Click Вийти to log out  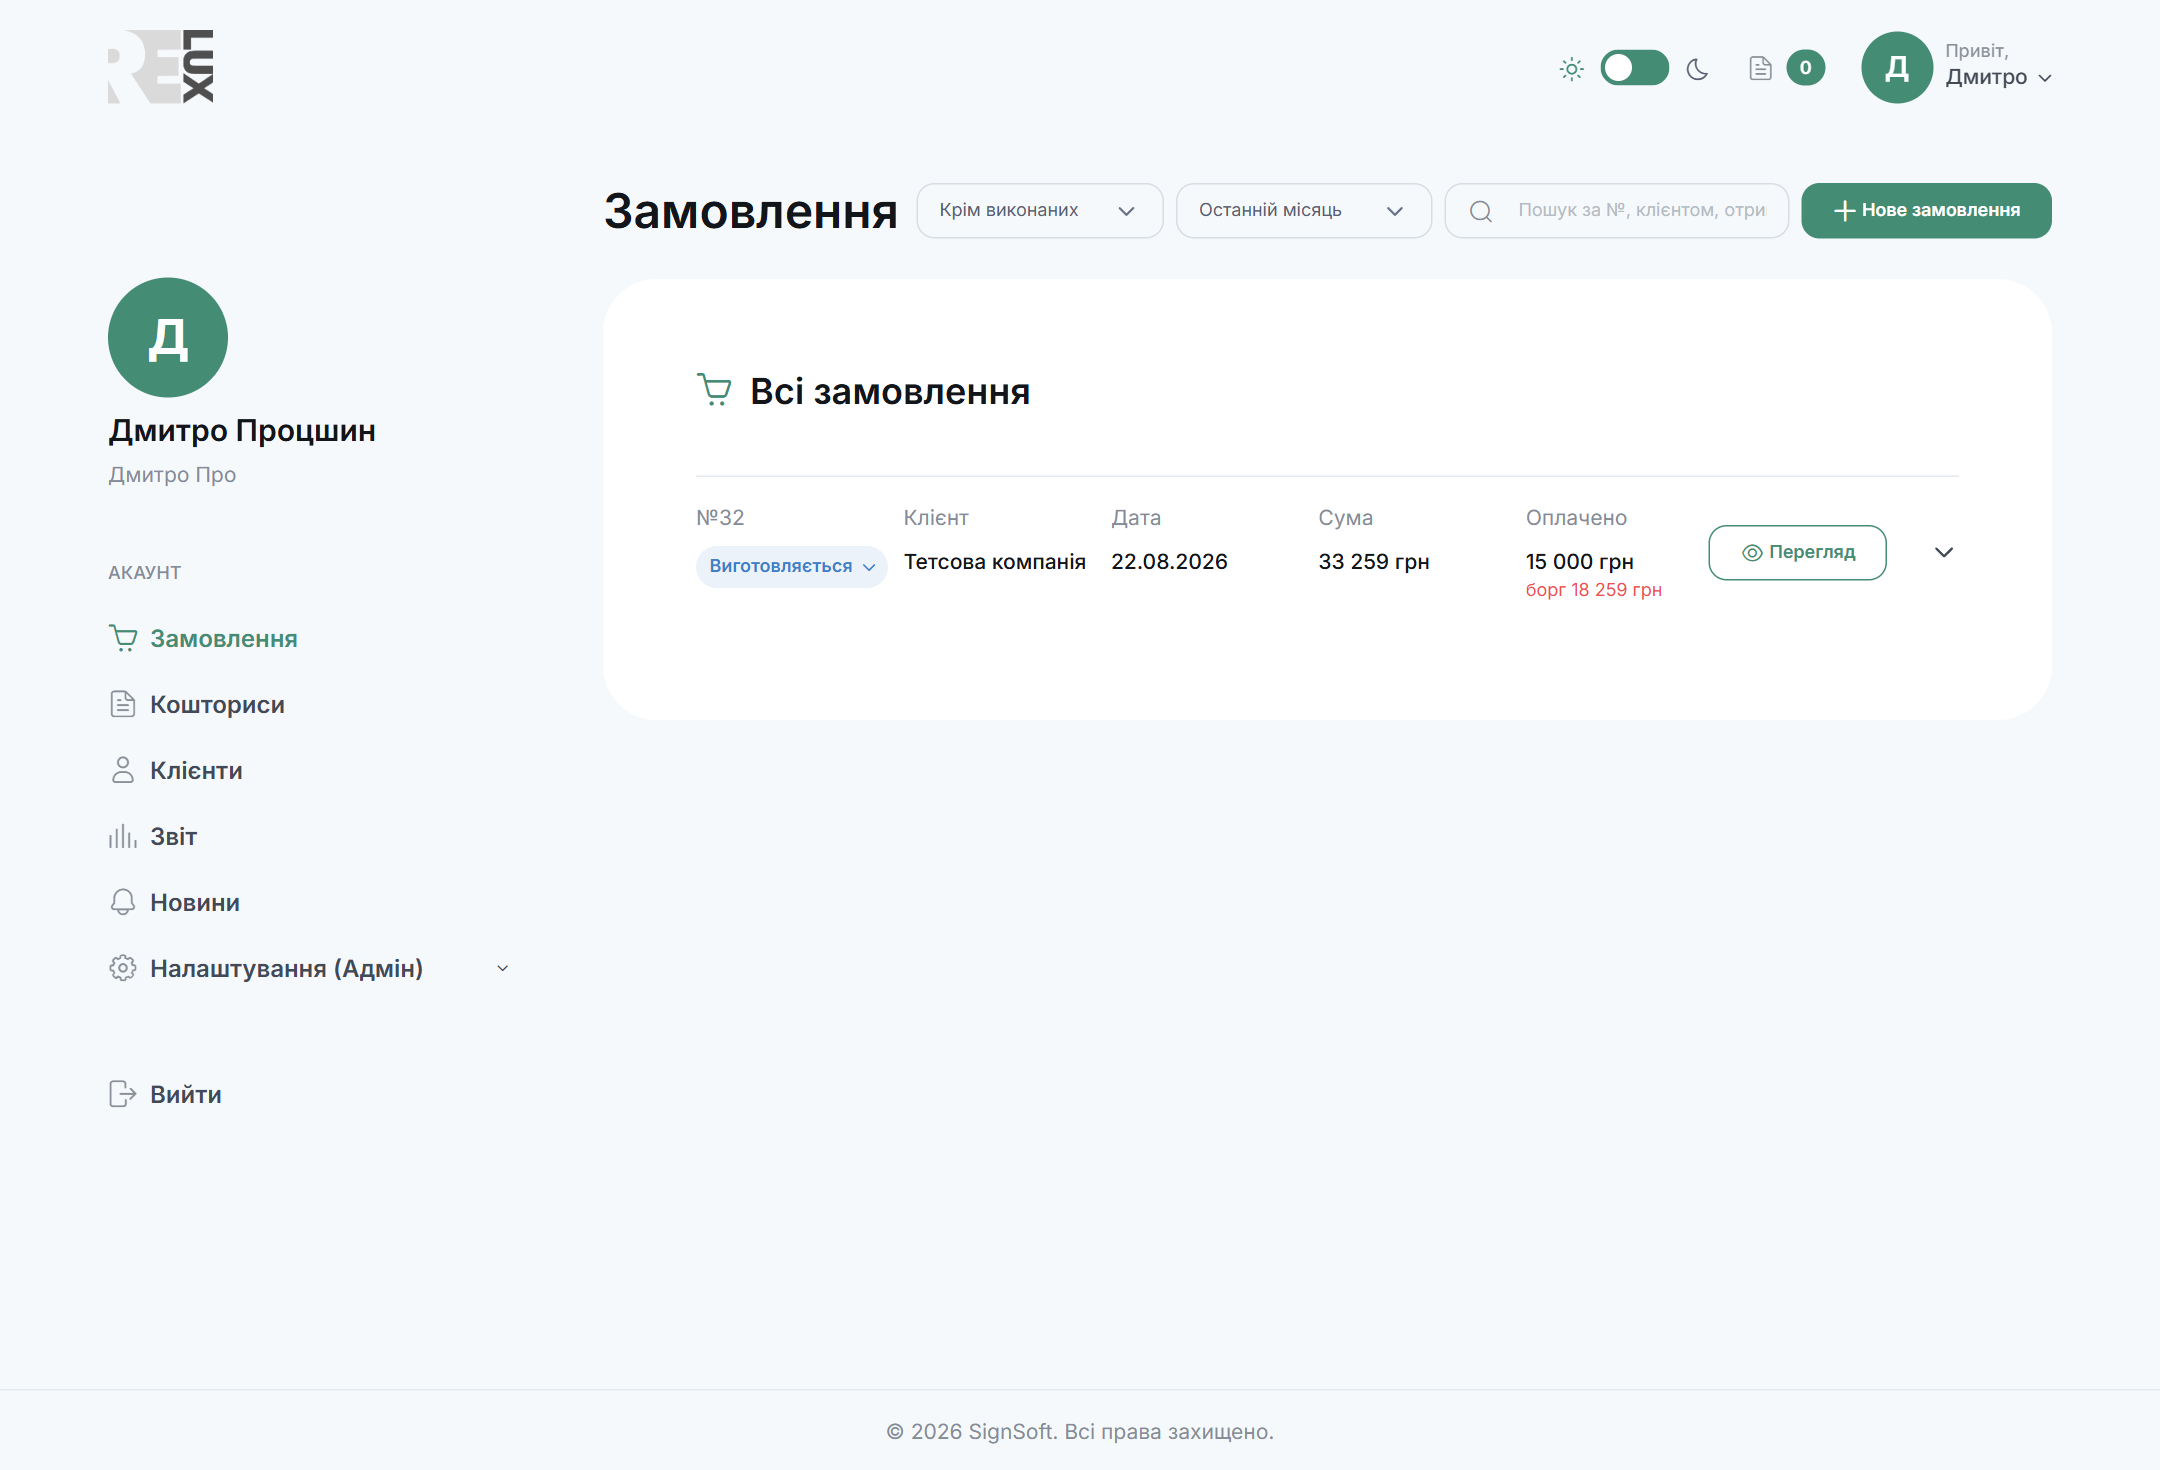click(165, 1095)
